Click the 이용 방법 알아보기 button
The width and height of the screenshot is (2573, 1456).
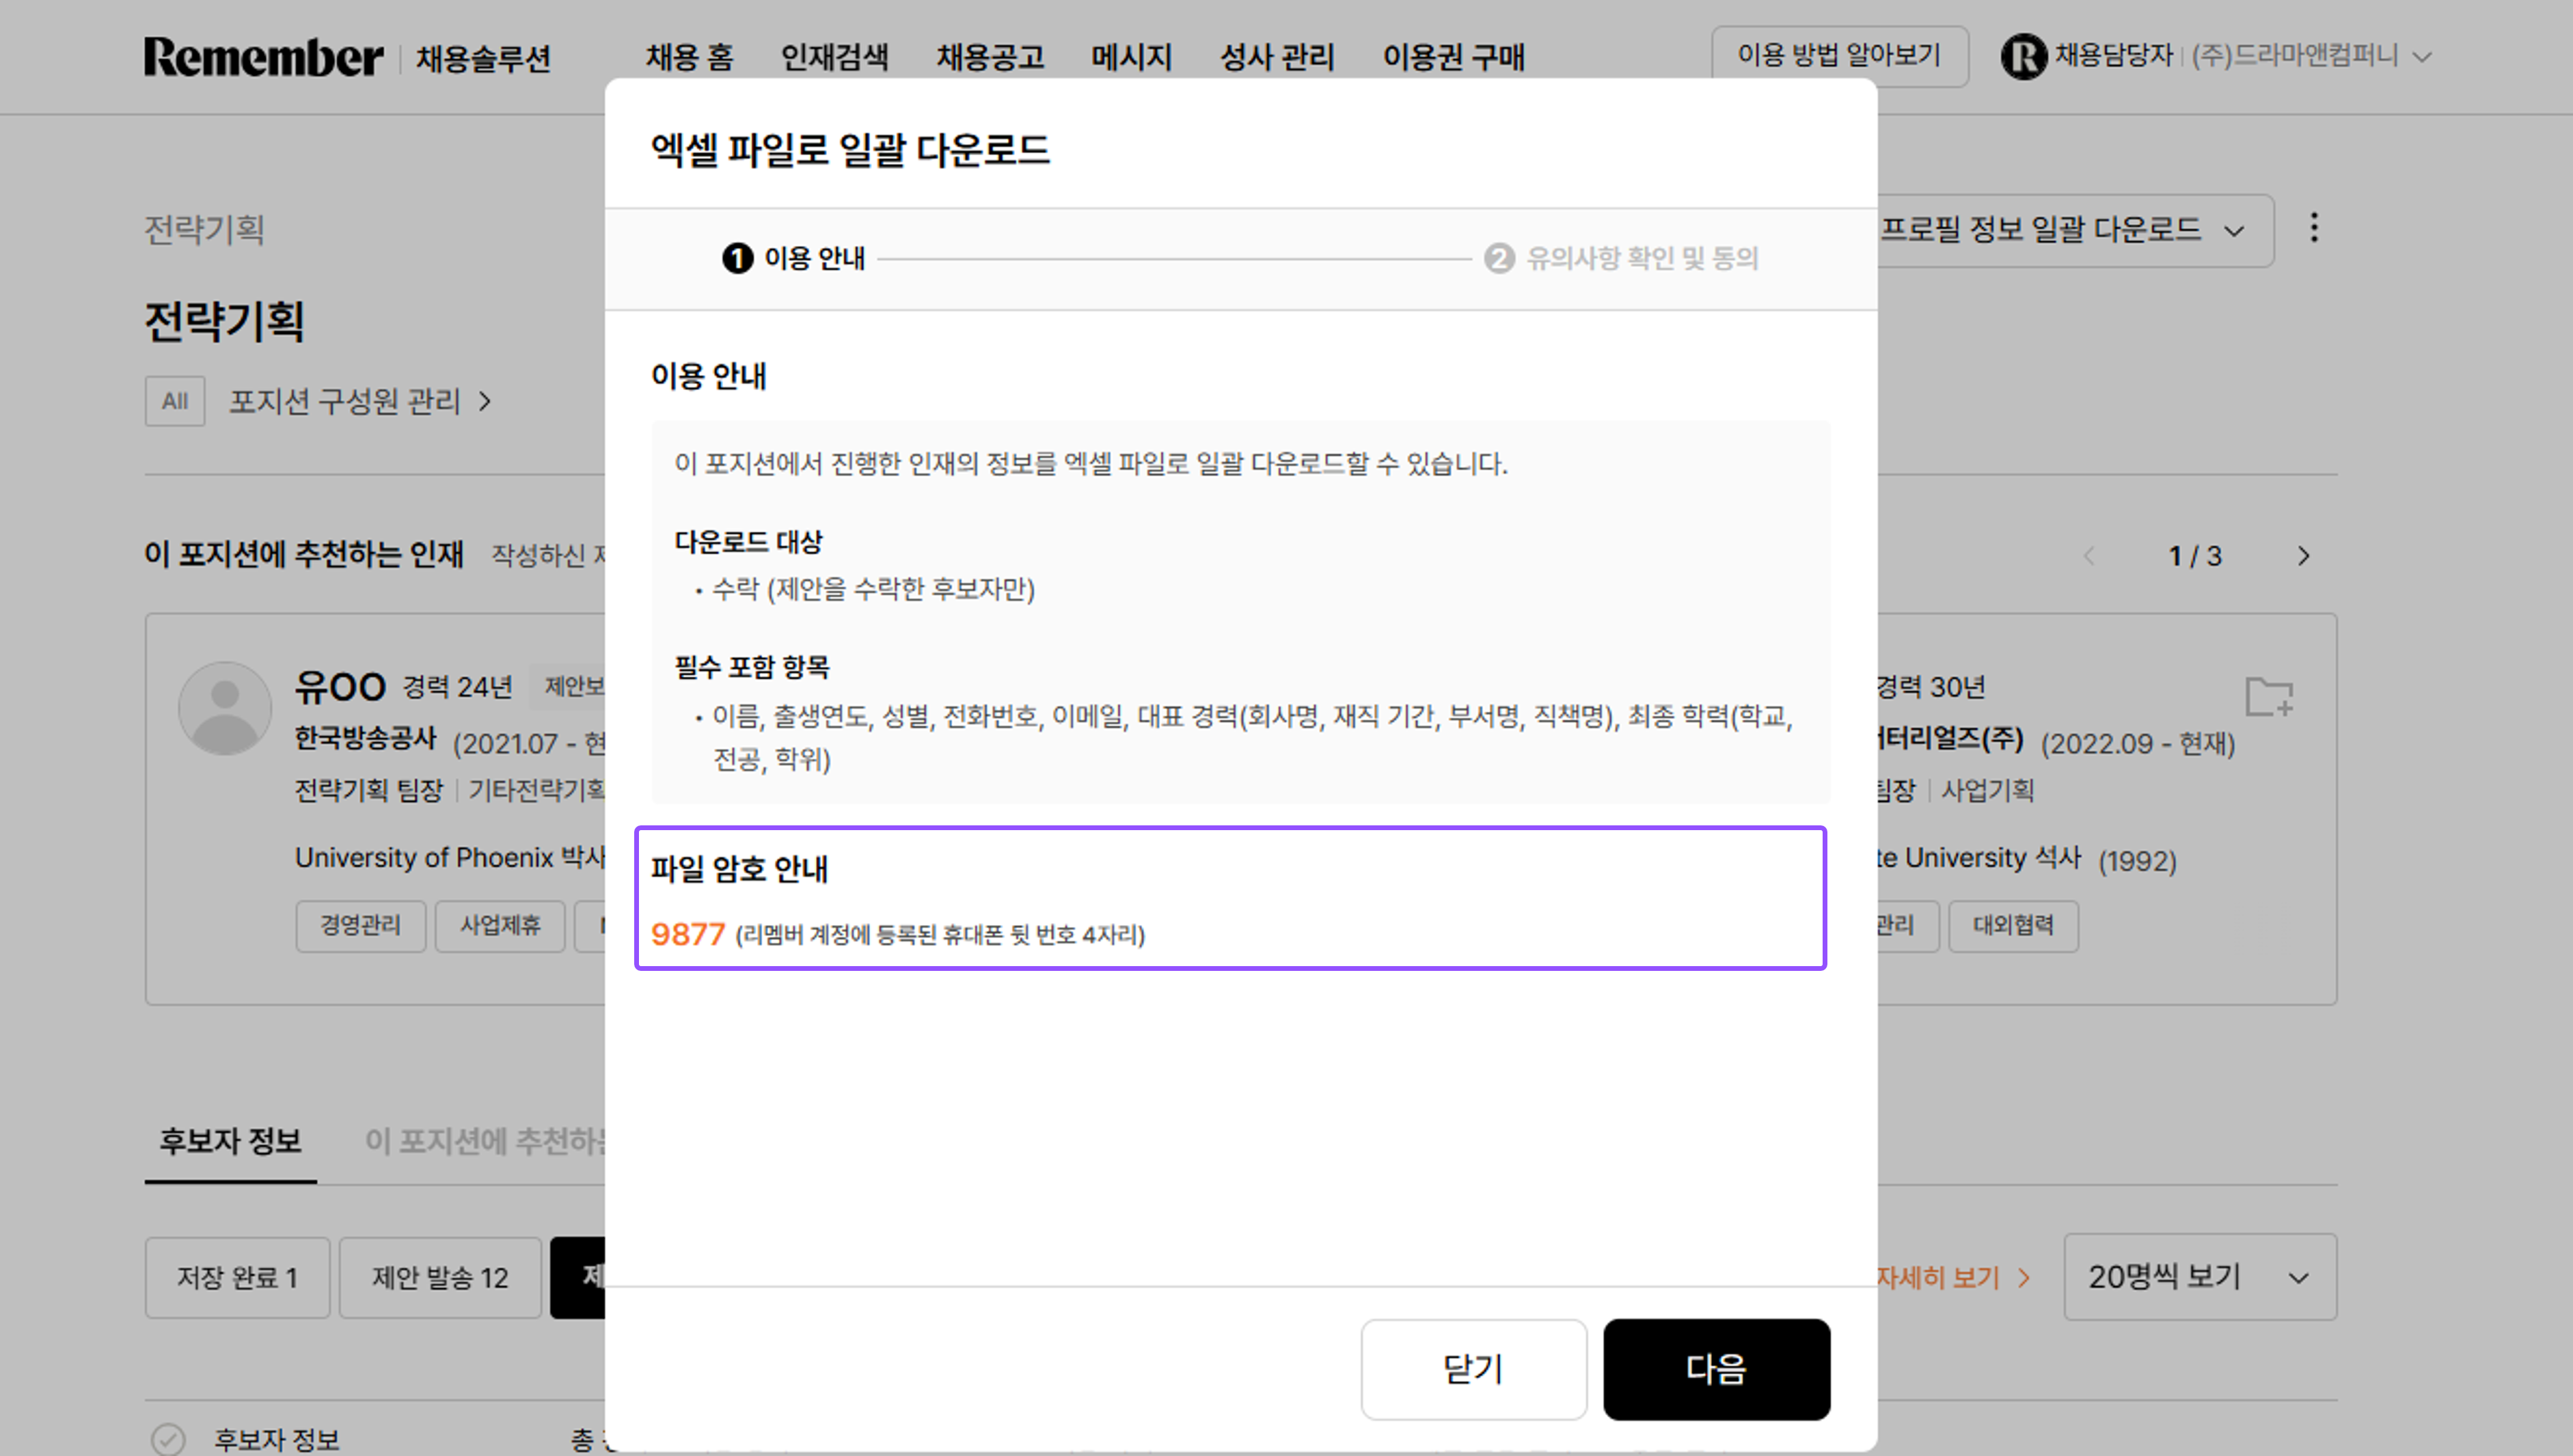coord(1840,56)
